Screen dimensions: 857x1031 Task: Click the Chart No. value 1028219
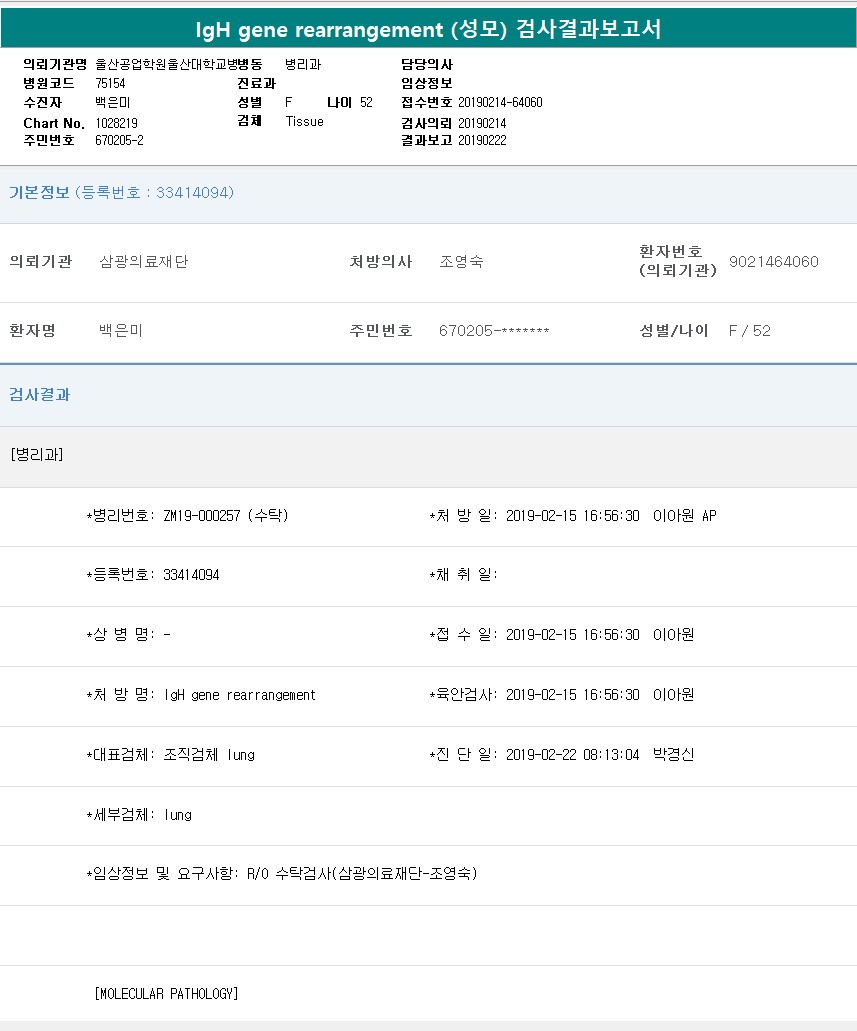click(x=116, y=123)
